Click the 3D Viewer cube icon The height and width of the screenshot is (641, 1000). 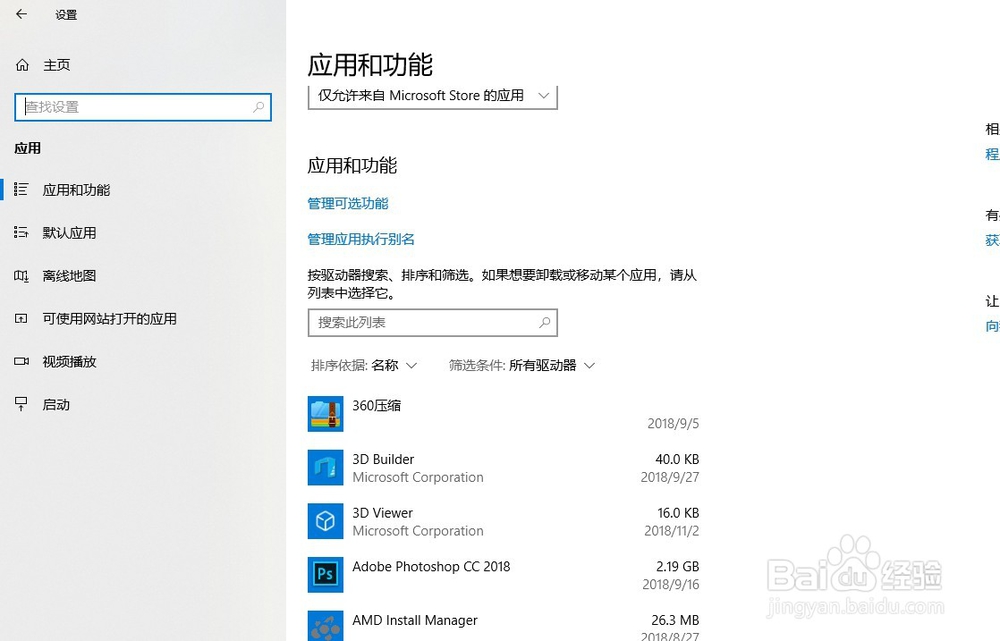coord(325,521)
